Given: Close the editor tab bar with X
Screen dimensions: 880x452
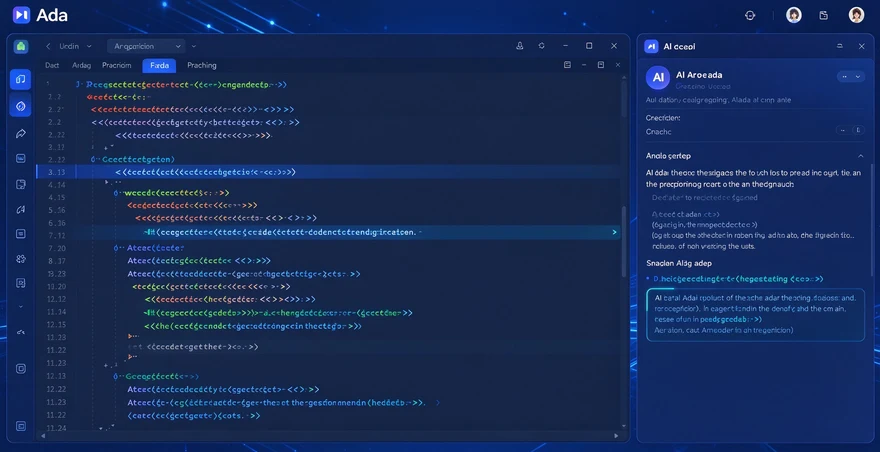Looking at the screenshot, I should pos(617,65).
